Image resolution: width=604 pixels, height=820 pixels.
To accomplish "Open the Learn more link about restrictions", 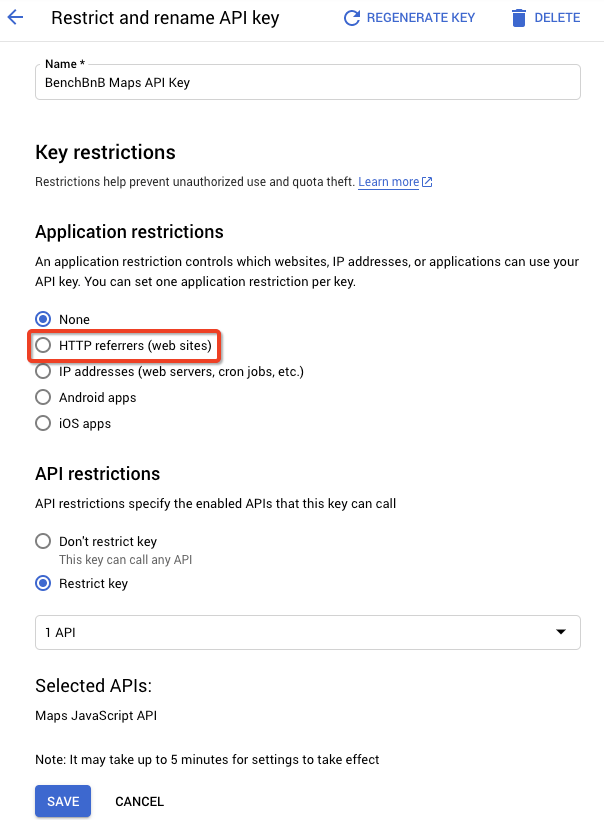I will click(390, 181).
